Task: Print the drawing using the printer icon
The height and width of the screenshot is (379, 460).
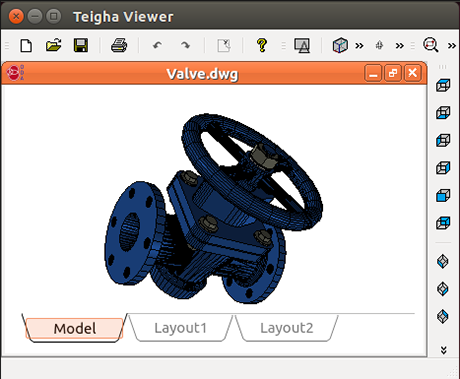Action: tap(119, 45)
